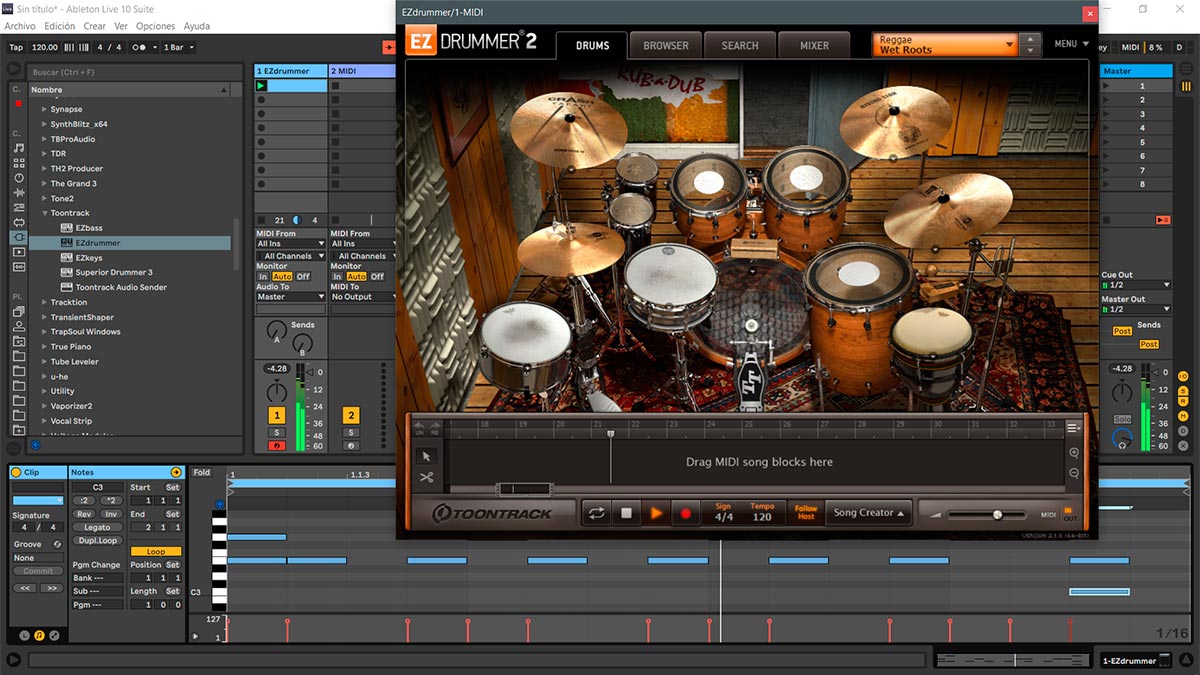
Task: Expand the Synapse folder in the browser
Action: pyautogui.click(x=44, y=109)
